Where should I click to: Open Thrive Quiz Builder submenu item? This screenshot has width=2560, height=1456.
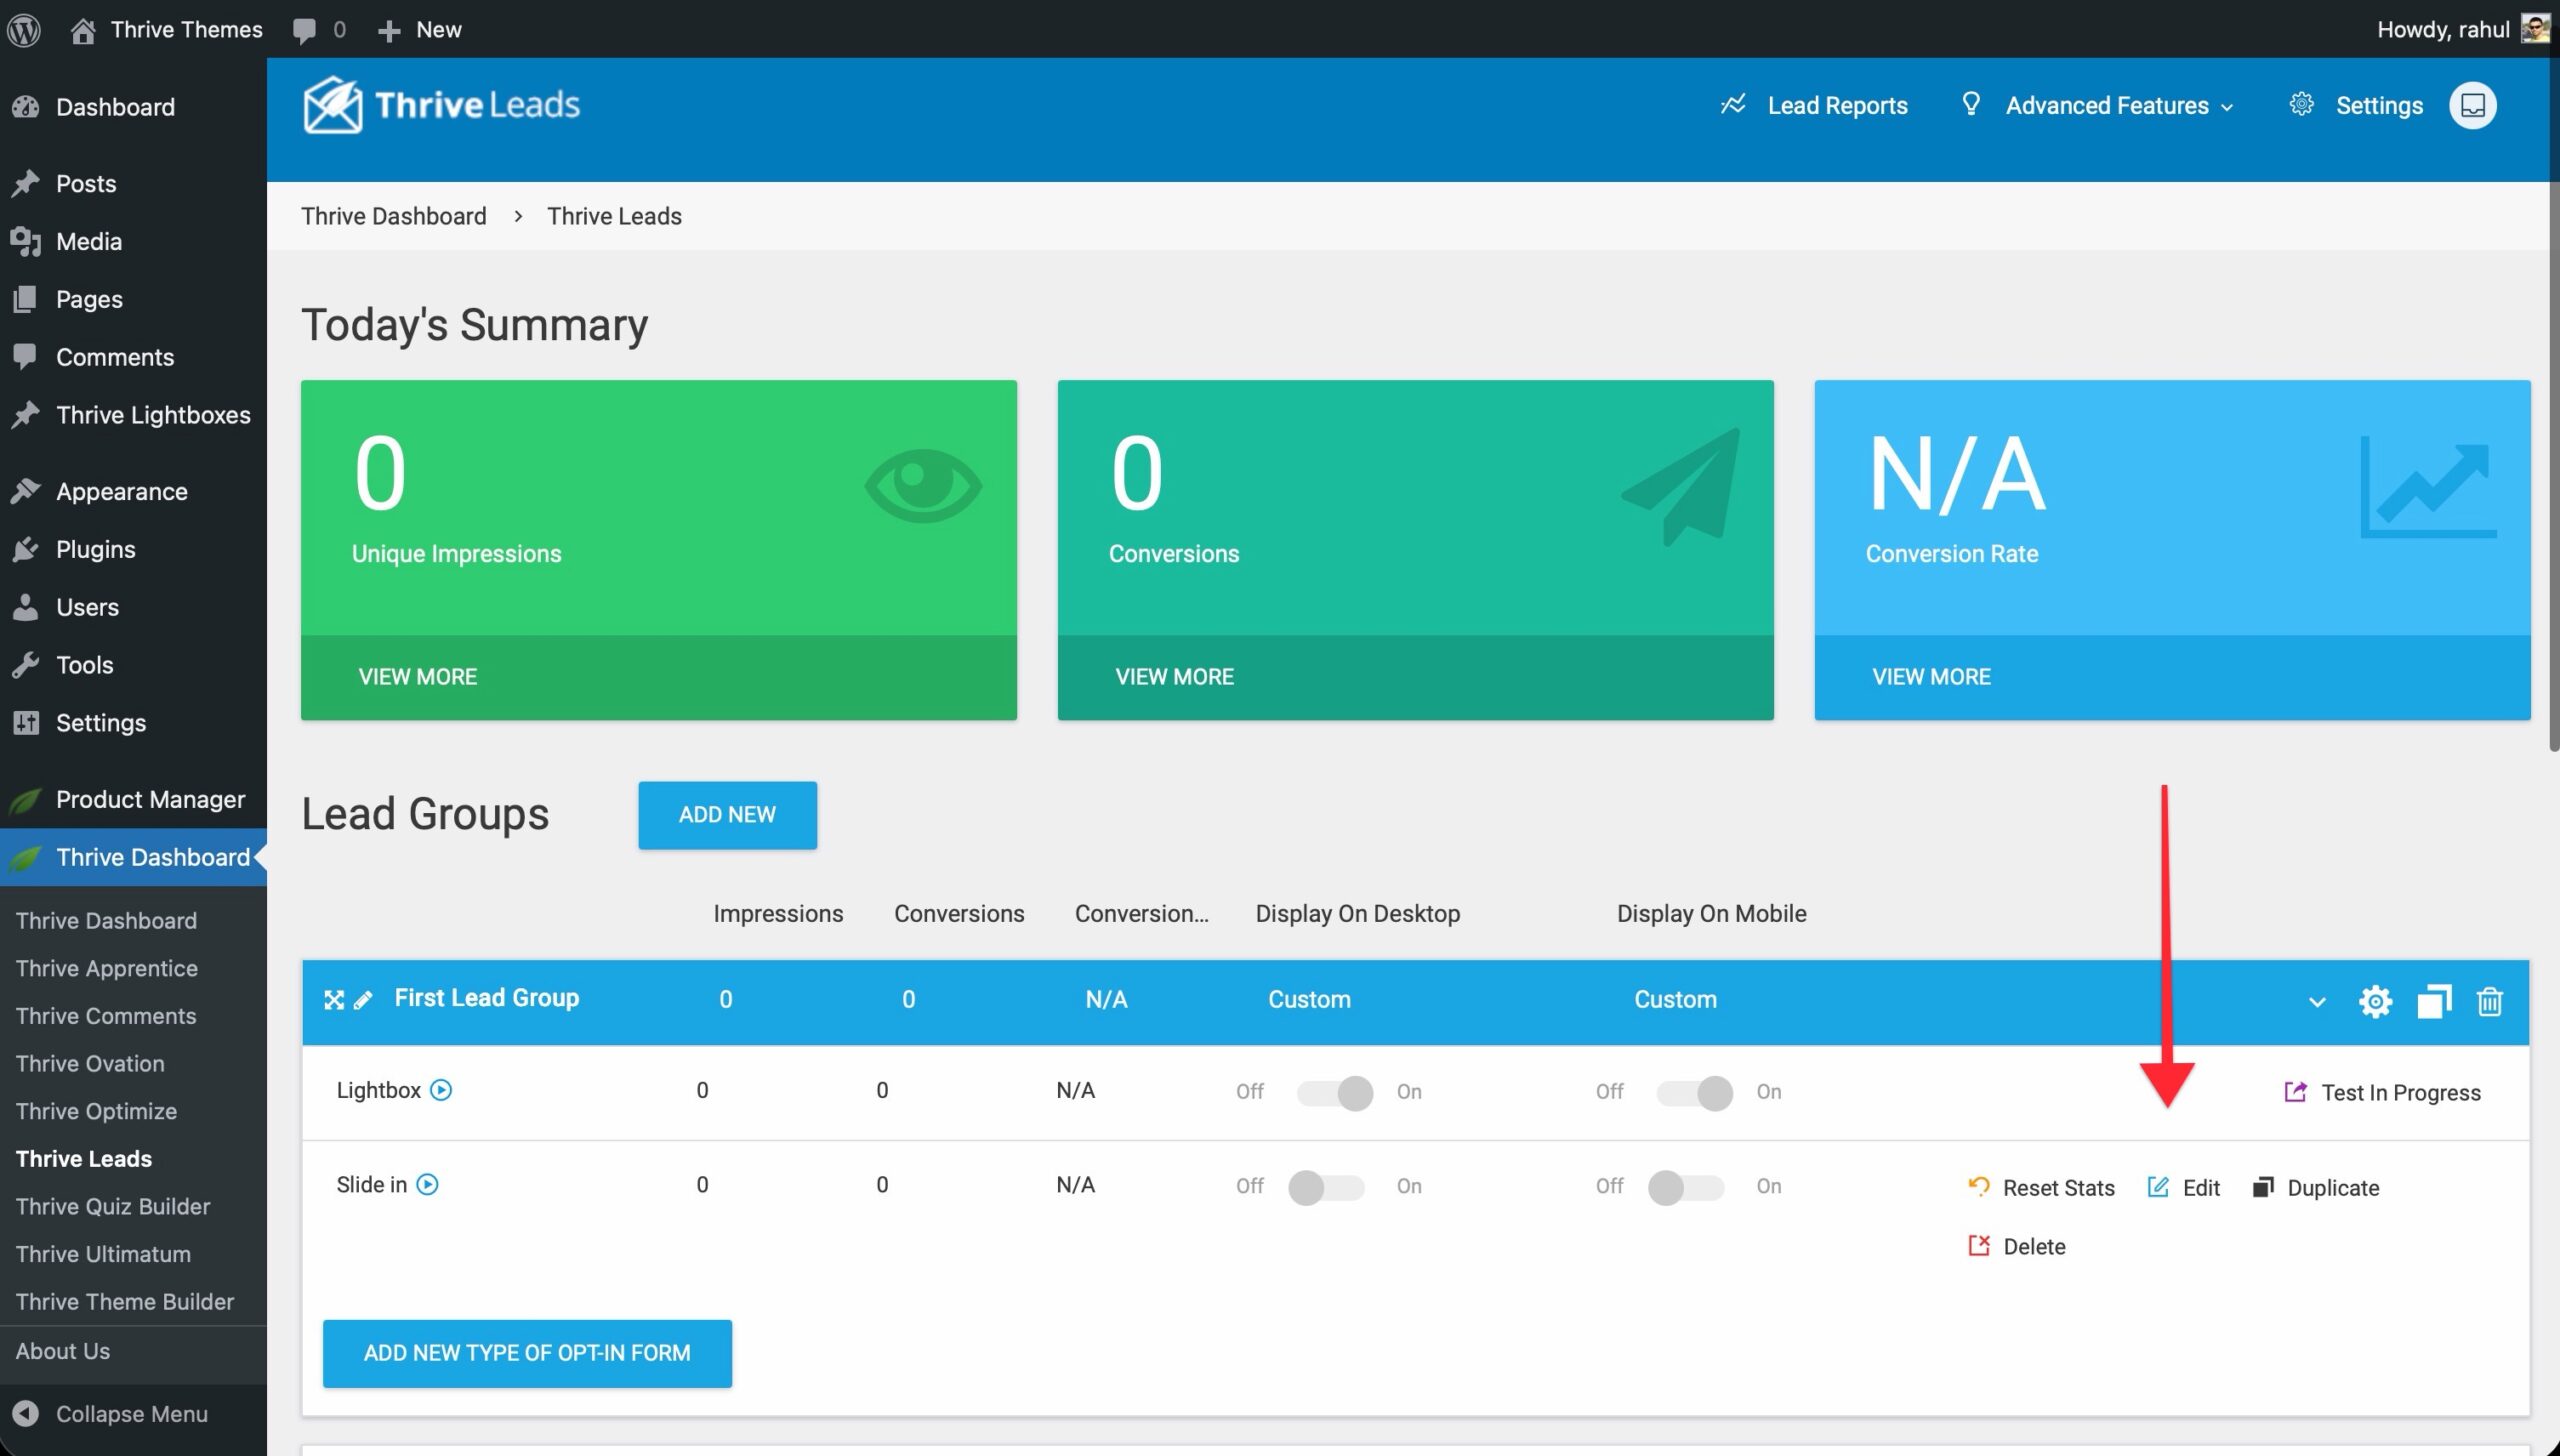113,1206
